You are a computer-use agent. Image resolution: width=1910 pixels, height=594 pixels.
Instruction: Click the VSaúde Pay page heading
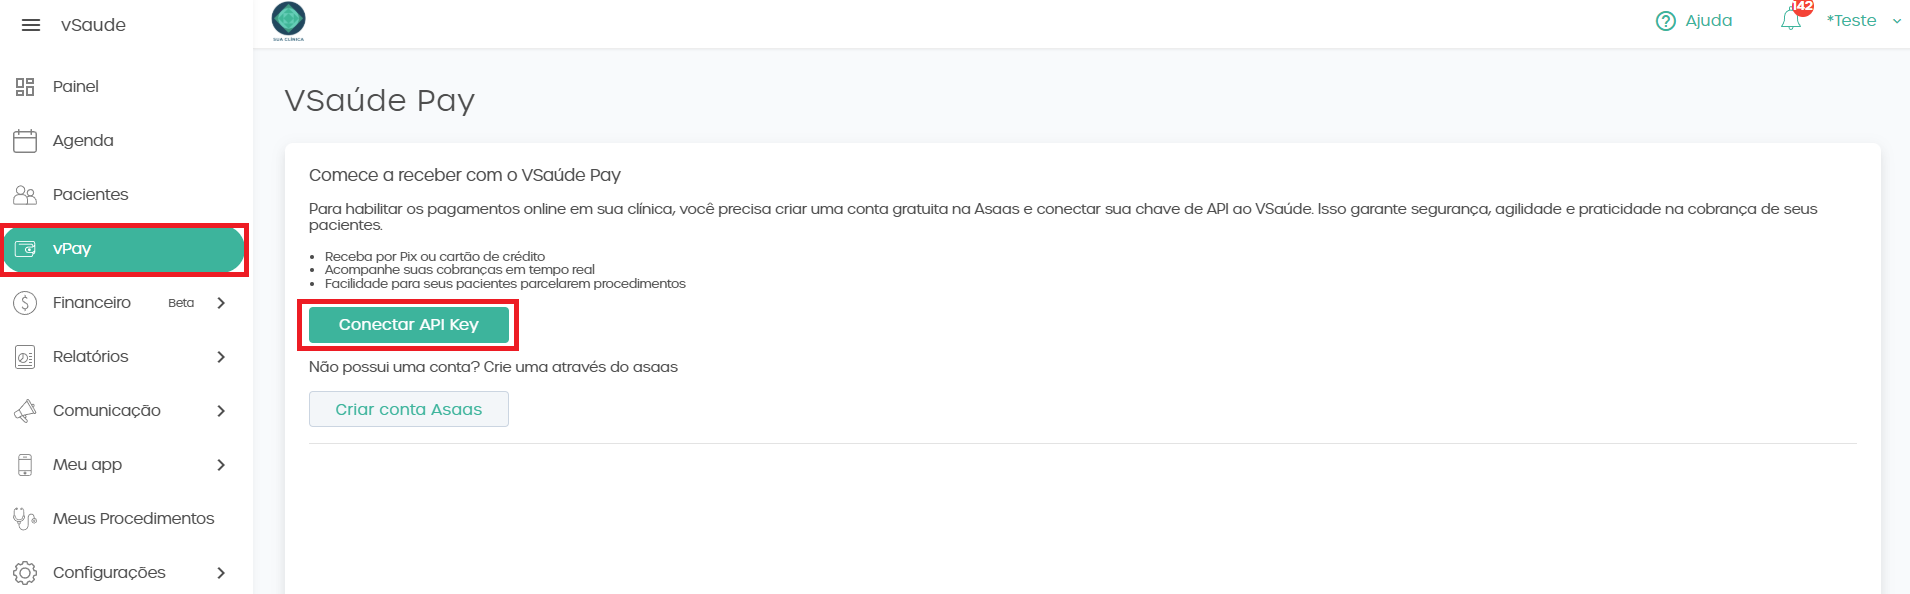click(380, 100)
